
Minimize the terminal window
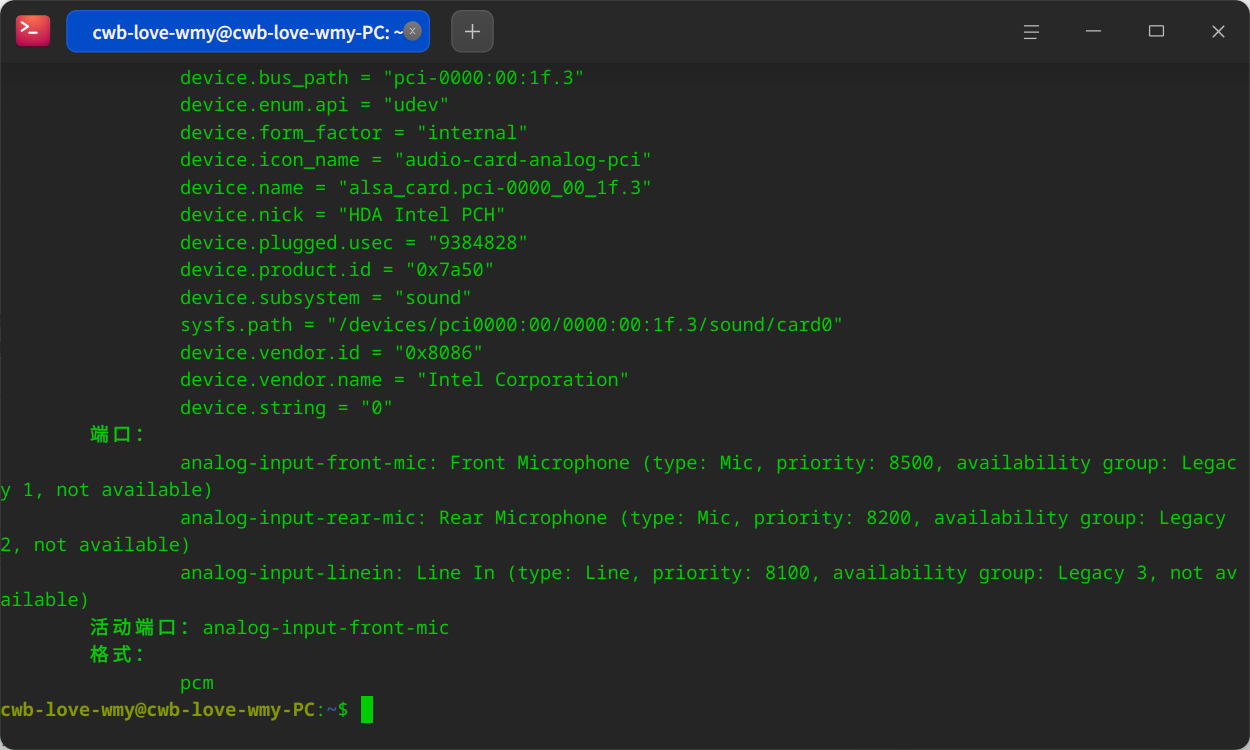click(x=1093, y=32)
